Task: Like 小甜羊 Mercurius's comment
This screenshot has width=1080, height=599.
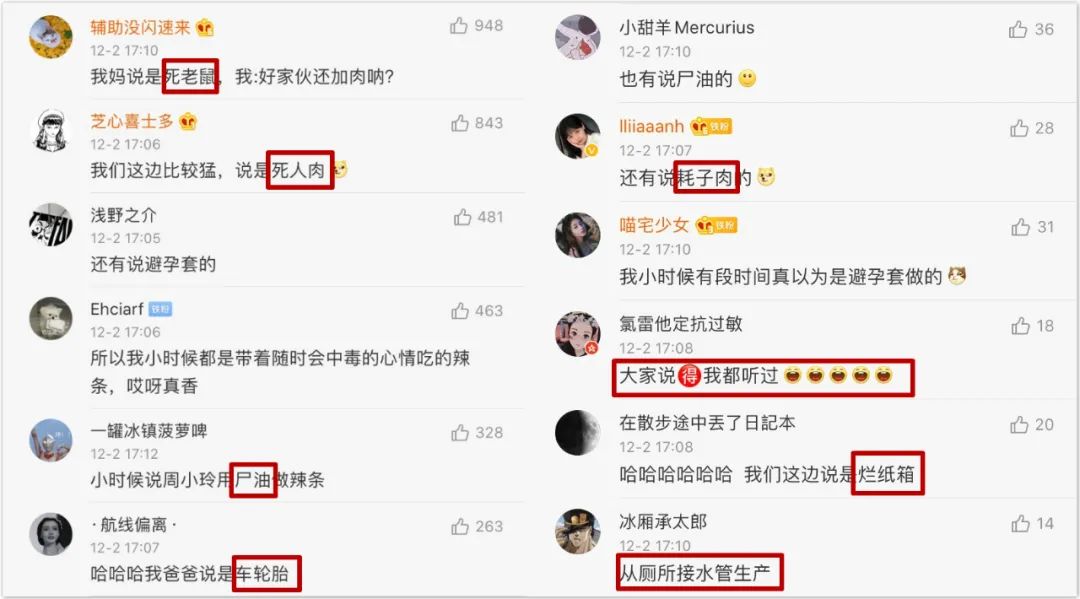Action: click(x=1018, y=29)
